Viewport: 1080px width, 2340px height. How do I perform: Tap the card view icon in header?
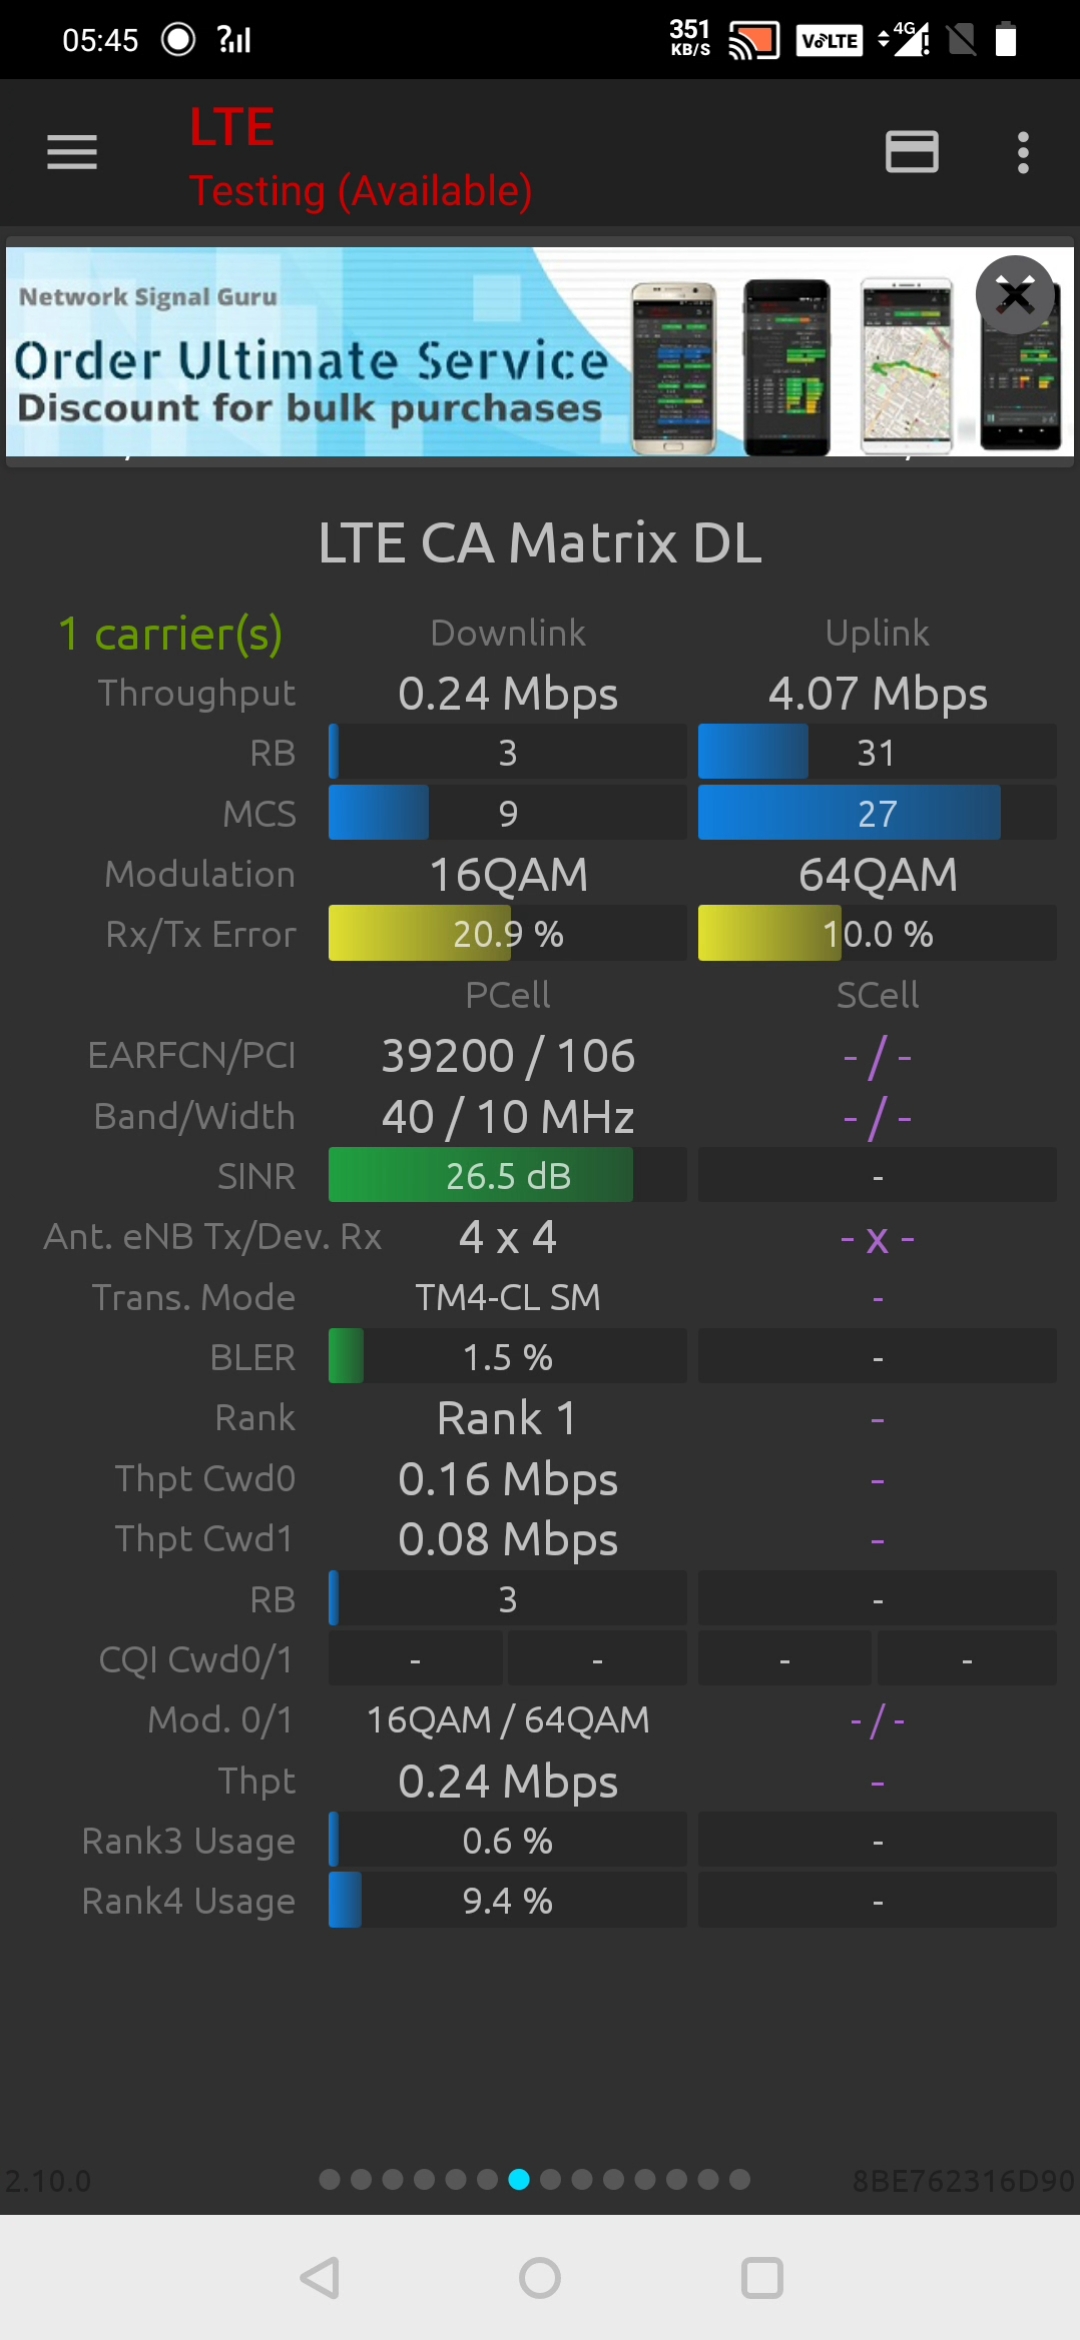(911, 153)
